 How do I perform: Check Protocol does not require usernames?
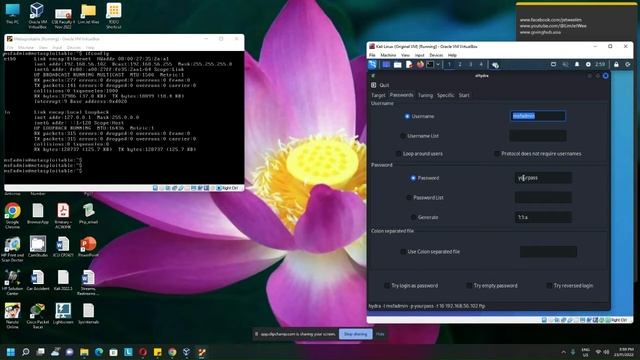(496, 154)
